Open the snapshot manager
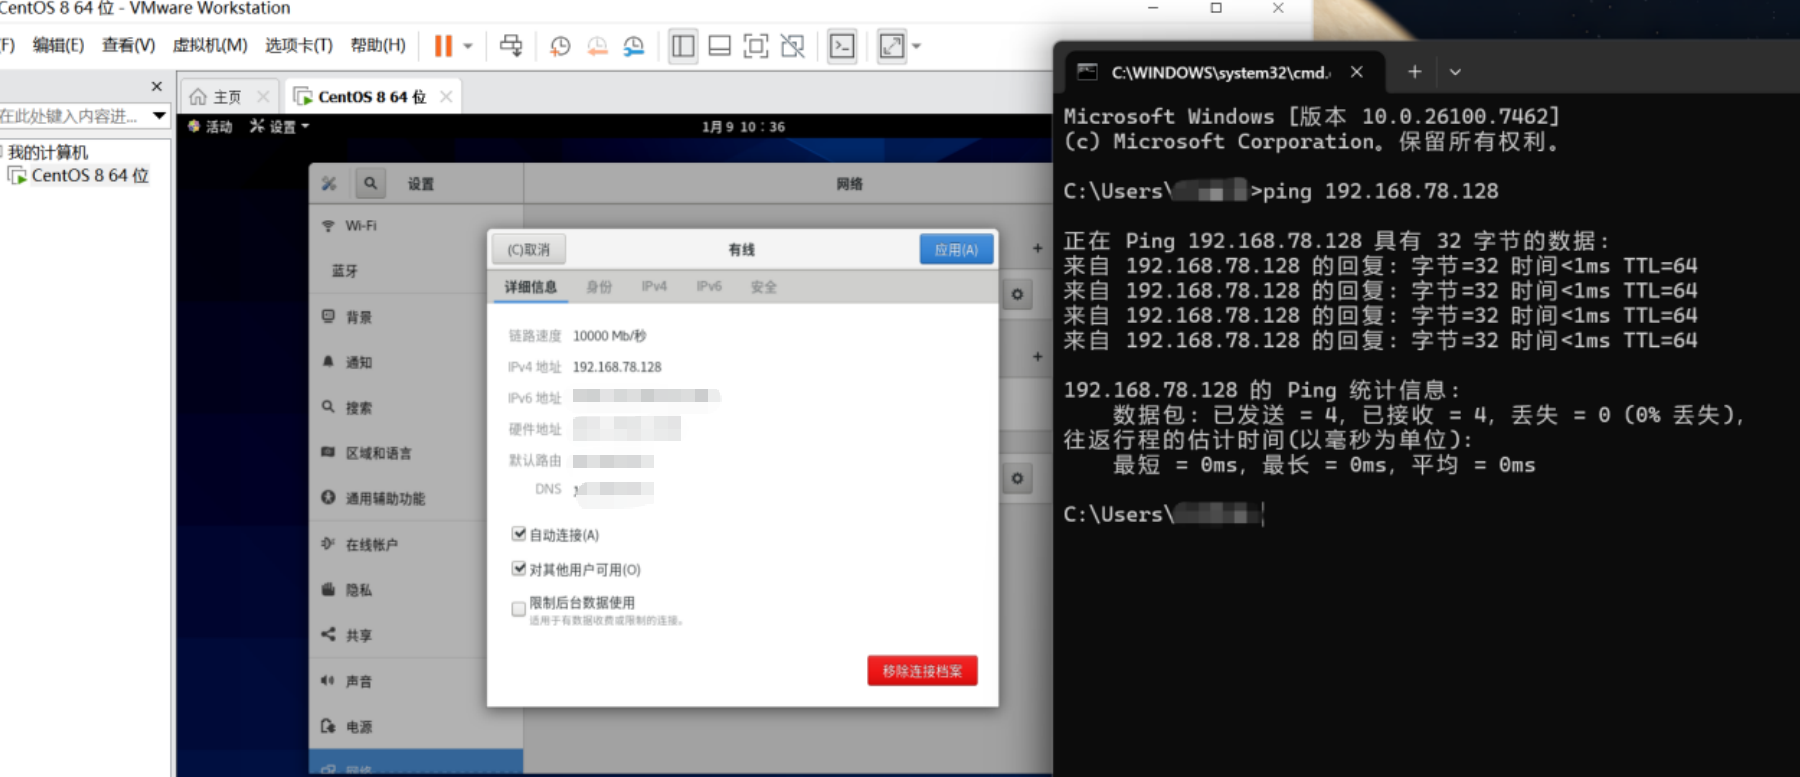Viewport: 1800px width, 777px height. (x=634, y=46)
